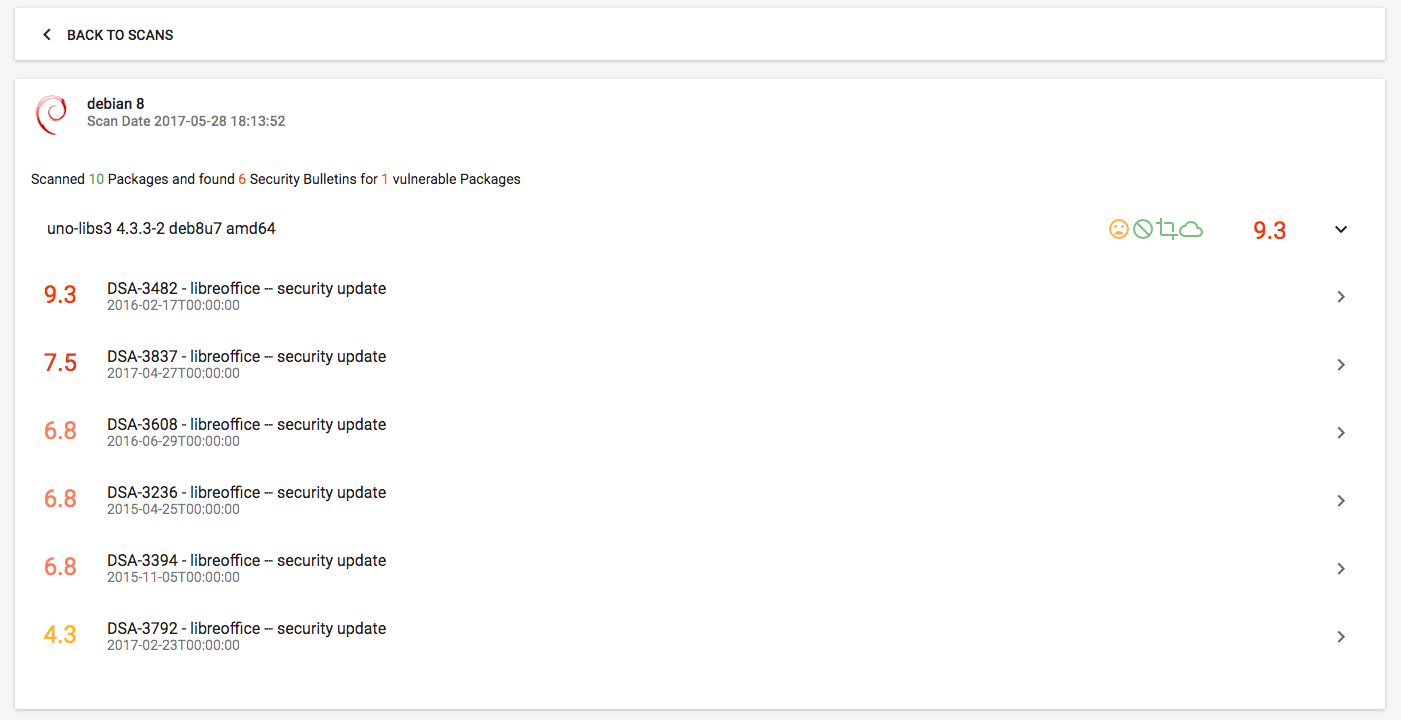Expand the DSA-3394 bulletin chevron
1401x720 pixels.
coord(1341,568)
